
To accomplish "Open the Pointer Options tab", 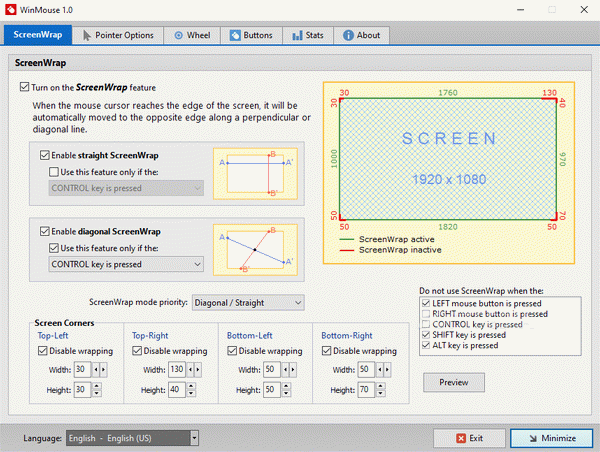I will point(118,35).
